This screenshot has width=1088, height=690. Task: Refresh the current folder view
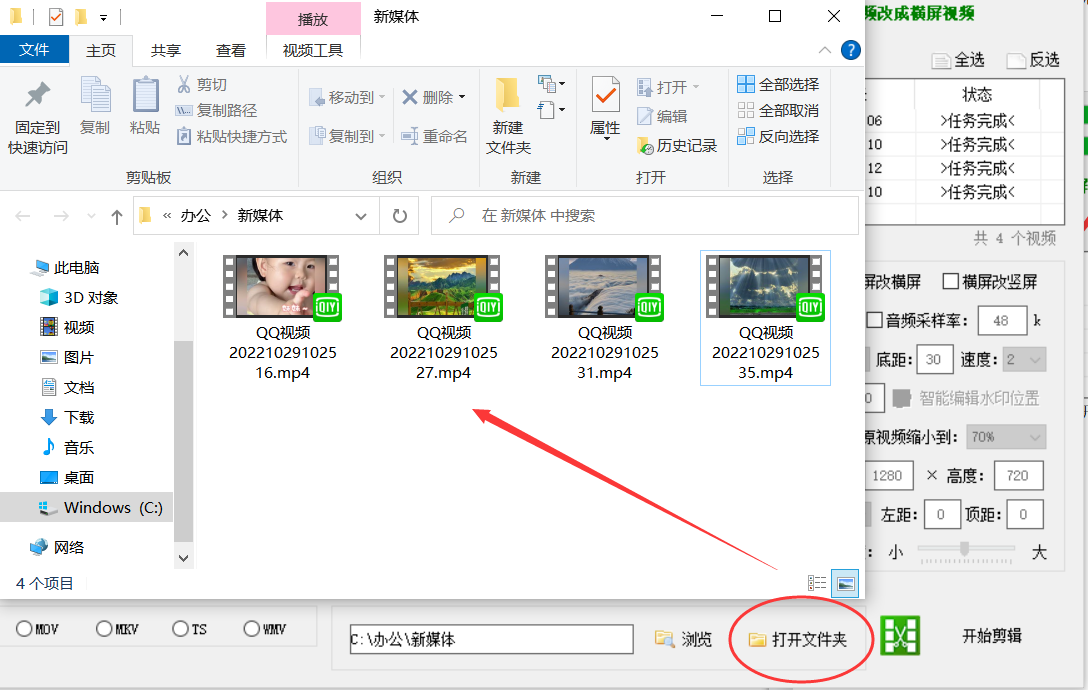coord(400,216)
